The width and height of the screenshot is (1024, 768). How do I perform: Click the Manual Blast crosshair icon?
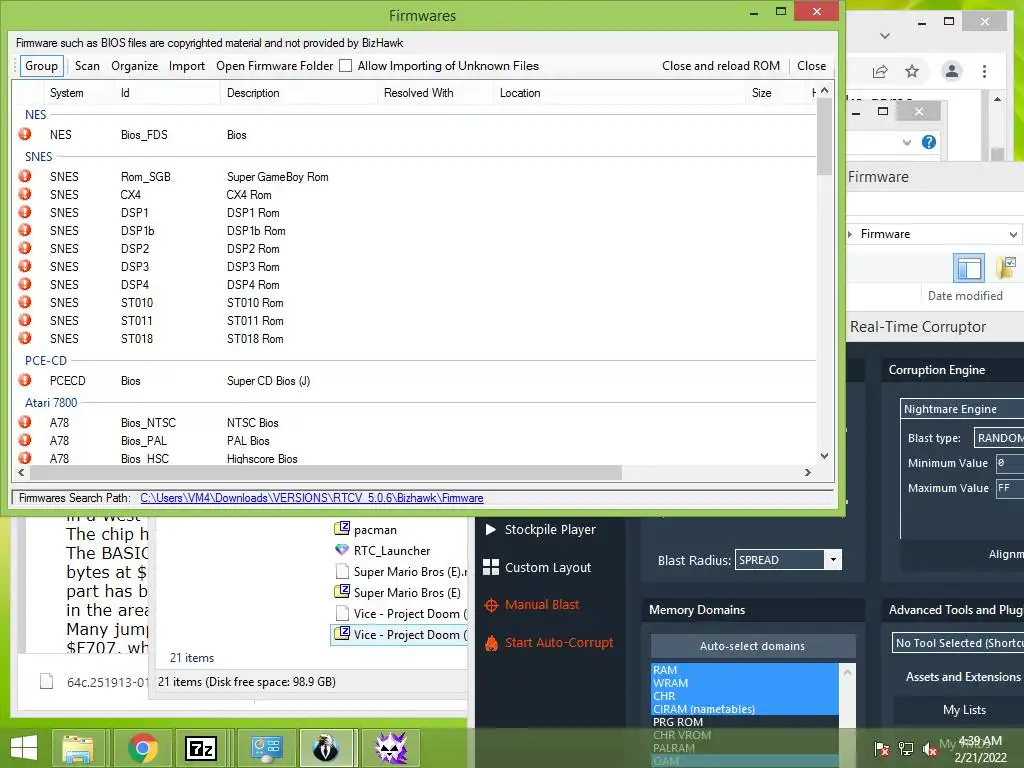pyautogui.click(x=491, y=605)
